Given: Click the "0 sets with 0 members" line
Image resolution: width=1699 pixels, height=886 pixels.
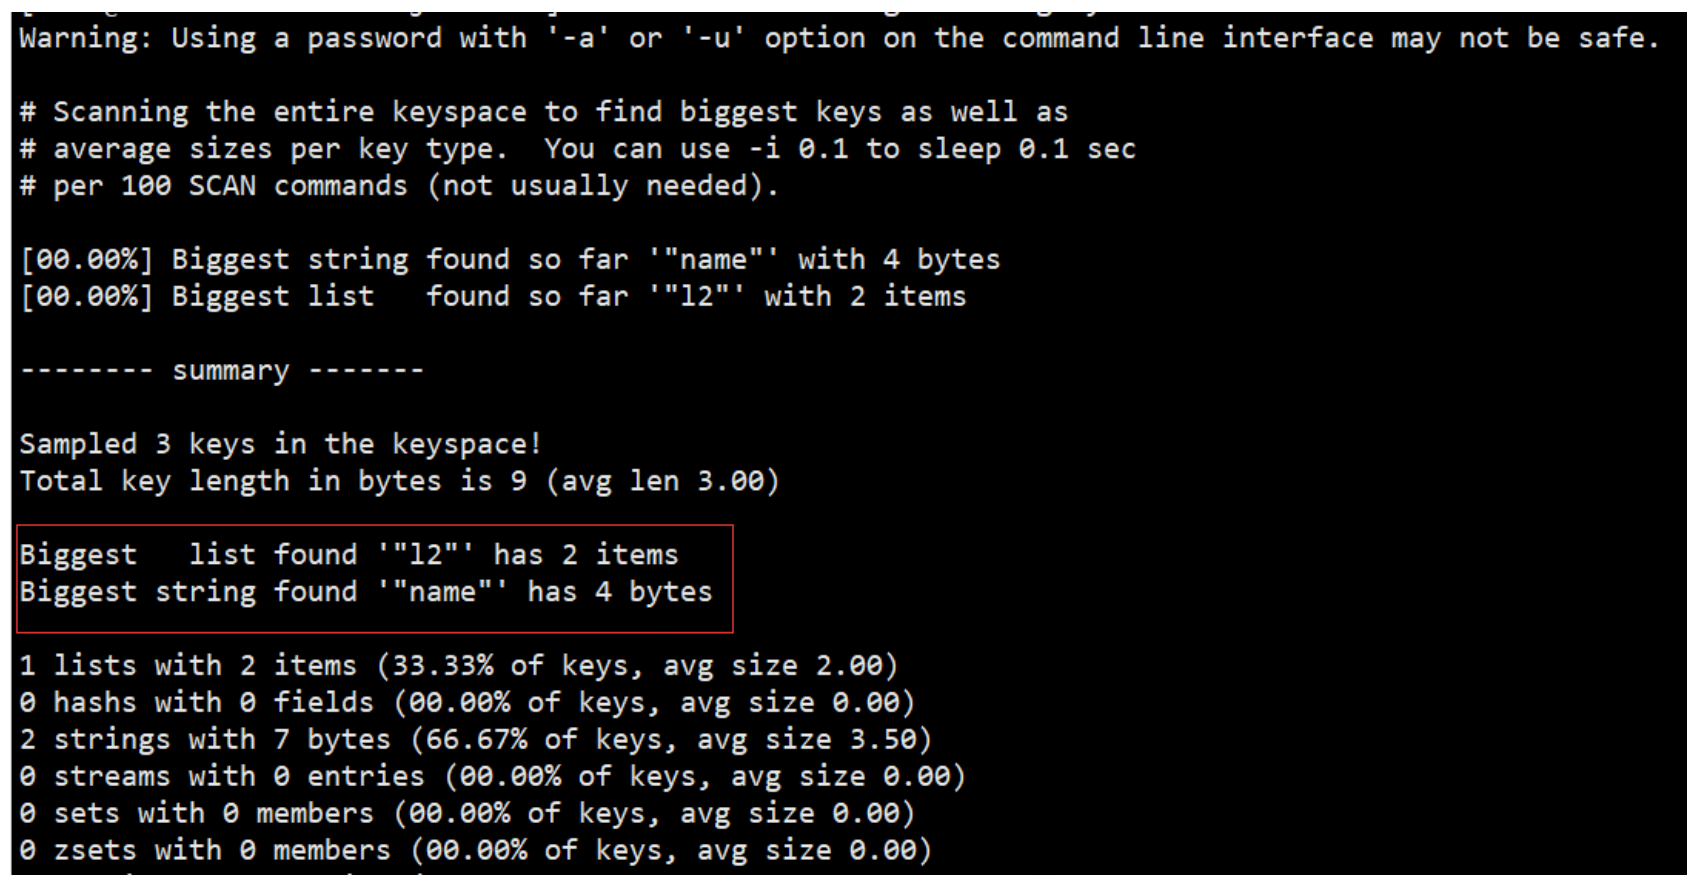Looking at the screenshot, I should tap(466, 814).
